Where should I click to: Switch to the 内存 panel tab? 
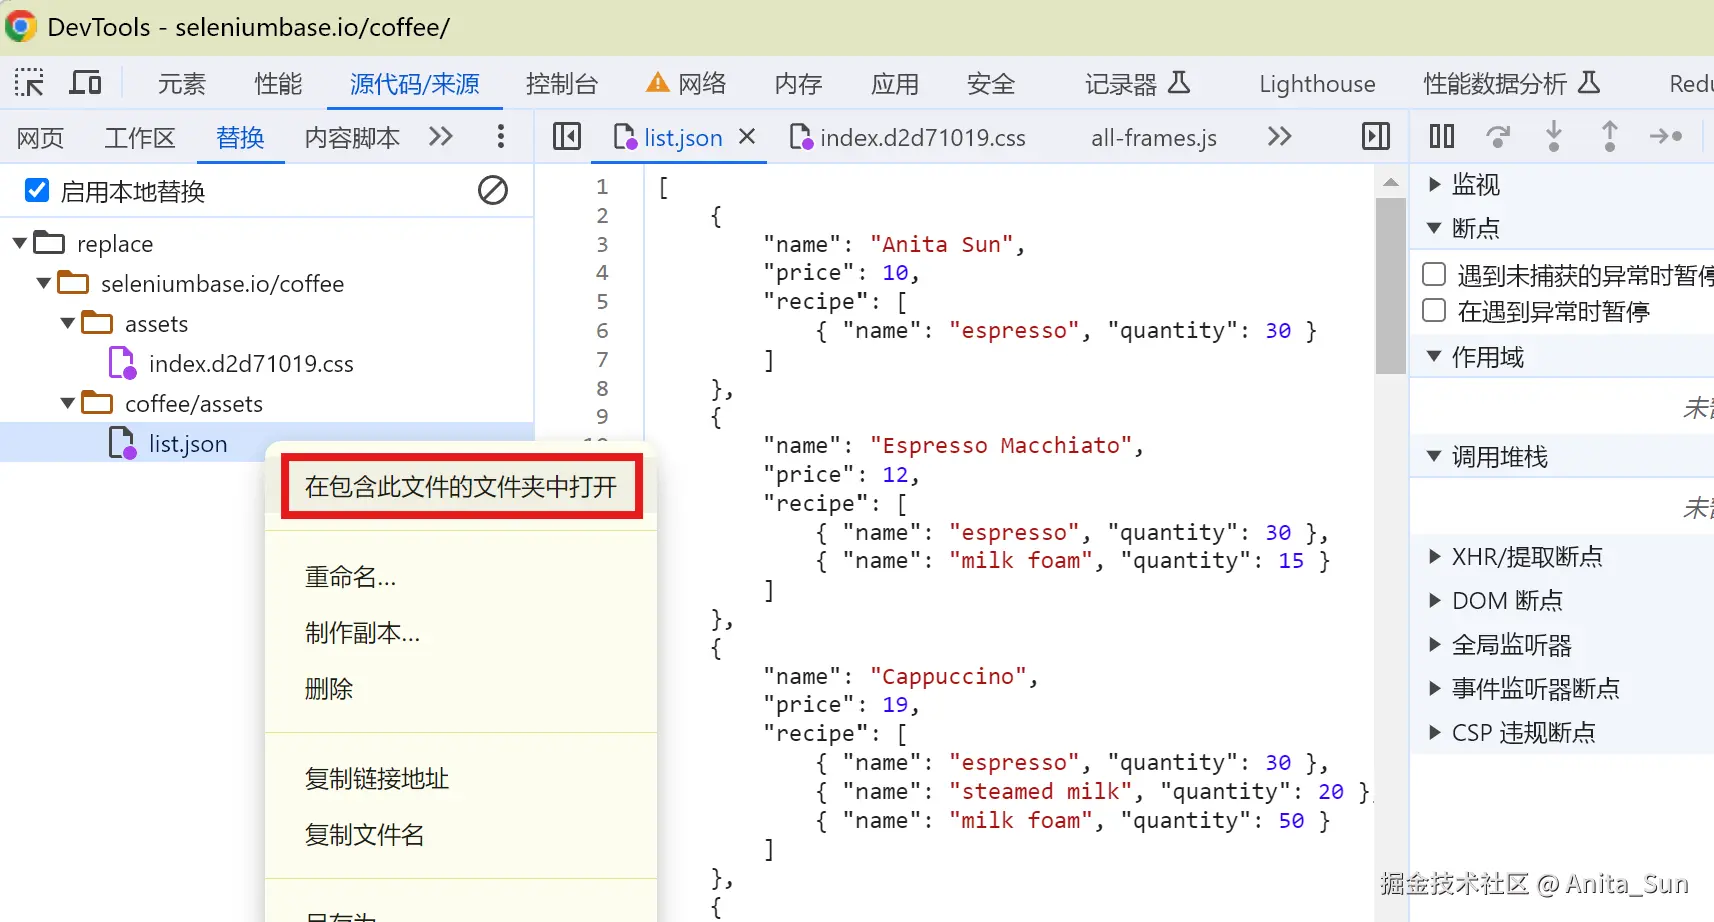tap(798, 84)
